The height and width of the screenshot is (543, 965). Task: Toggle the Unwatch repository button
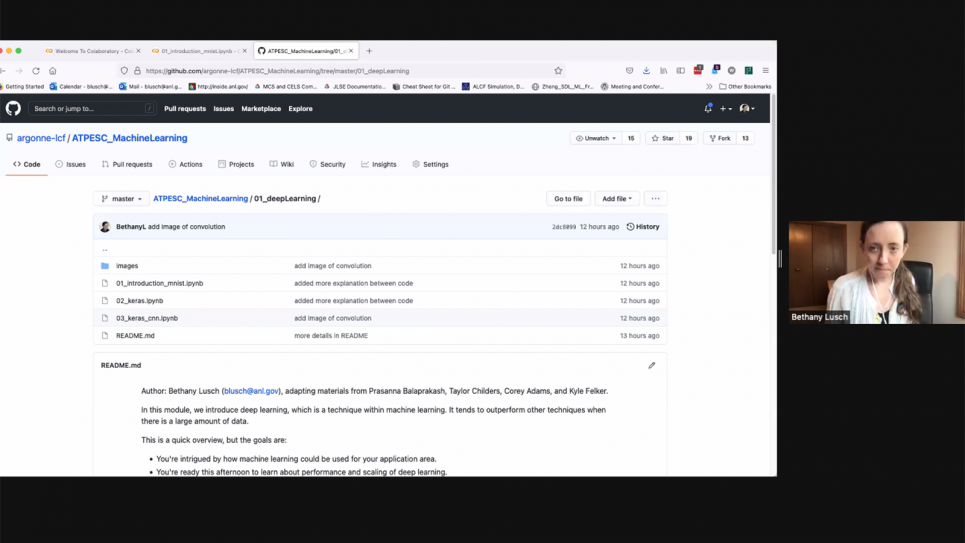point(596,138)
